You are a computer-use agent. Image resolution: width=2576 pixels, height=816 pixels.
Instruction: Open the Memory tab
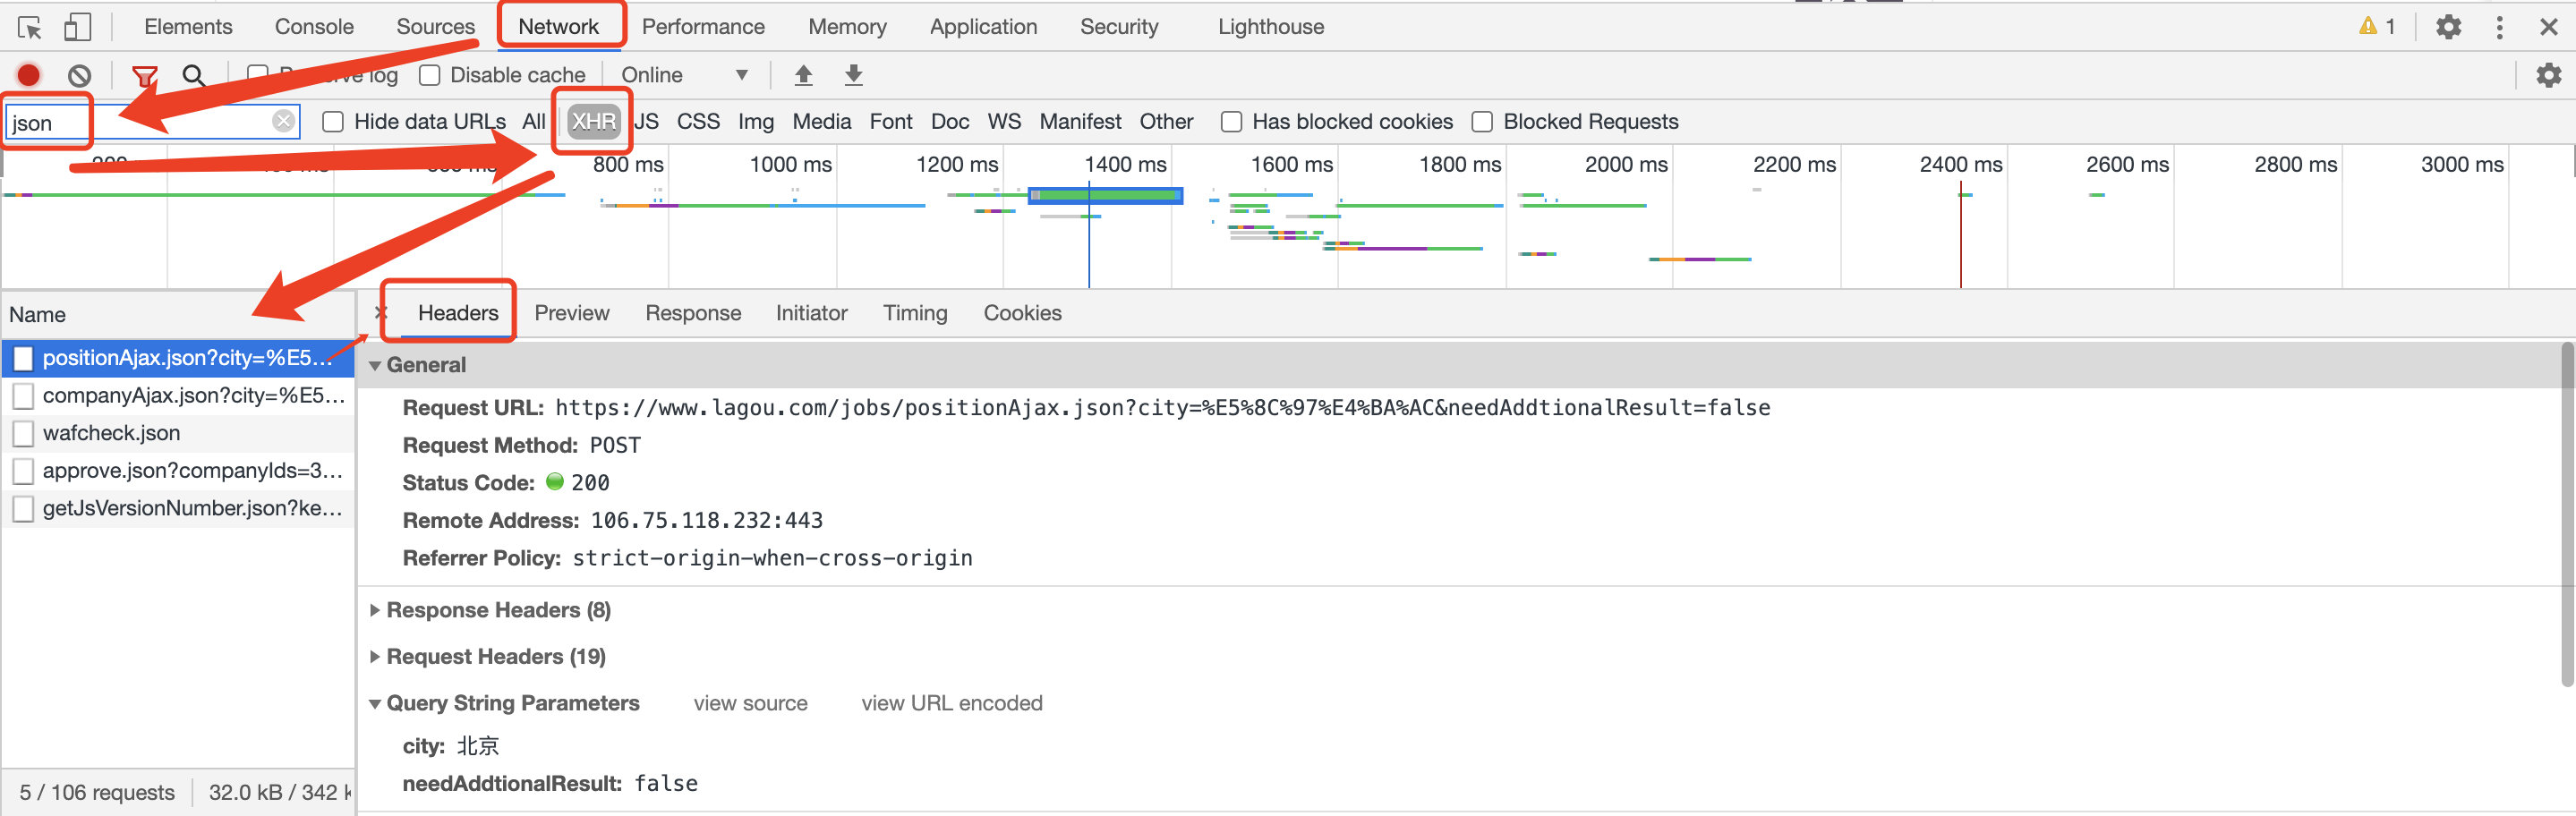pyautogui.click(x=847, y=27)
